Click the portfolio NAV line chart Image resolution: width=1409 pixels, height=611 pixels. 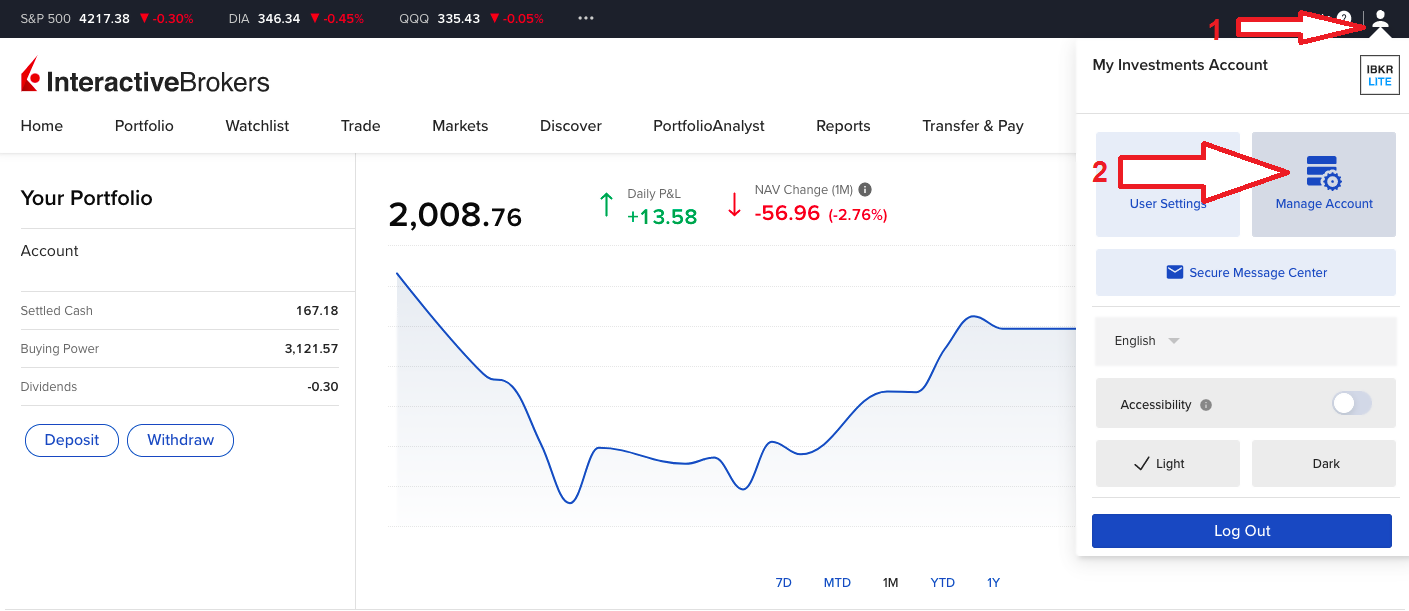pyautogui.click(x=735, y=400)
